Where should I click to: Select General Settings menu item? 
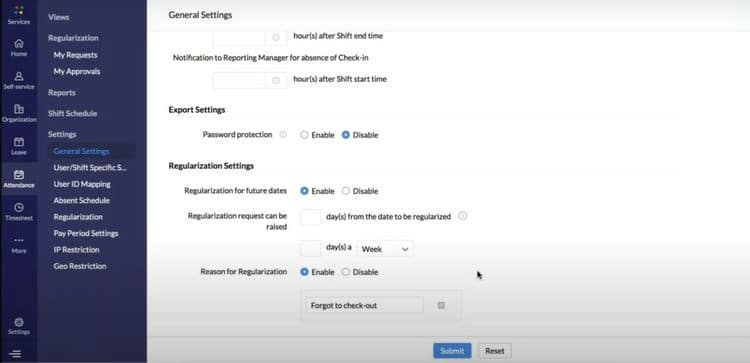coord(81,152)
